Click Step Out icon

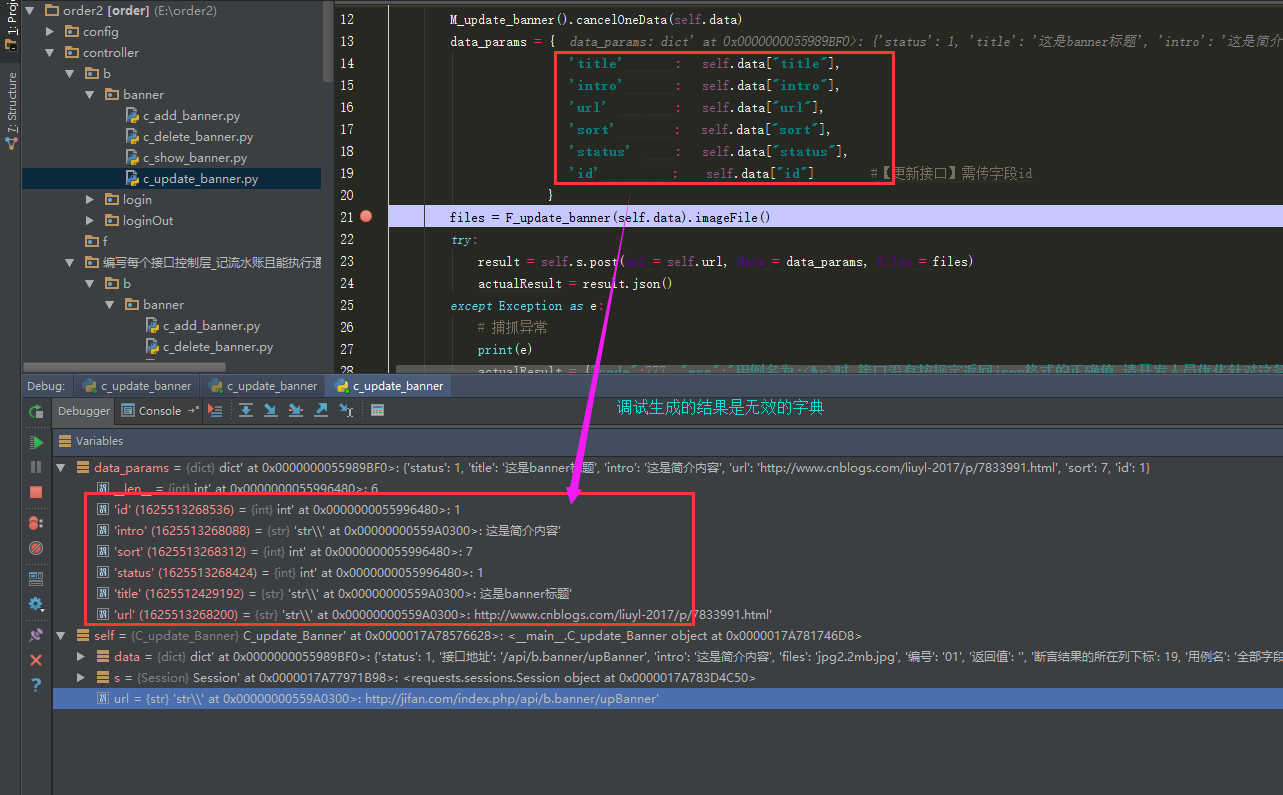[321, 410]
